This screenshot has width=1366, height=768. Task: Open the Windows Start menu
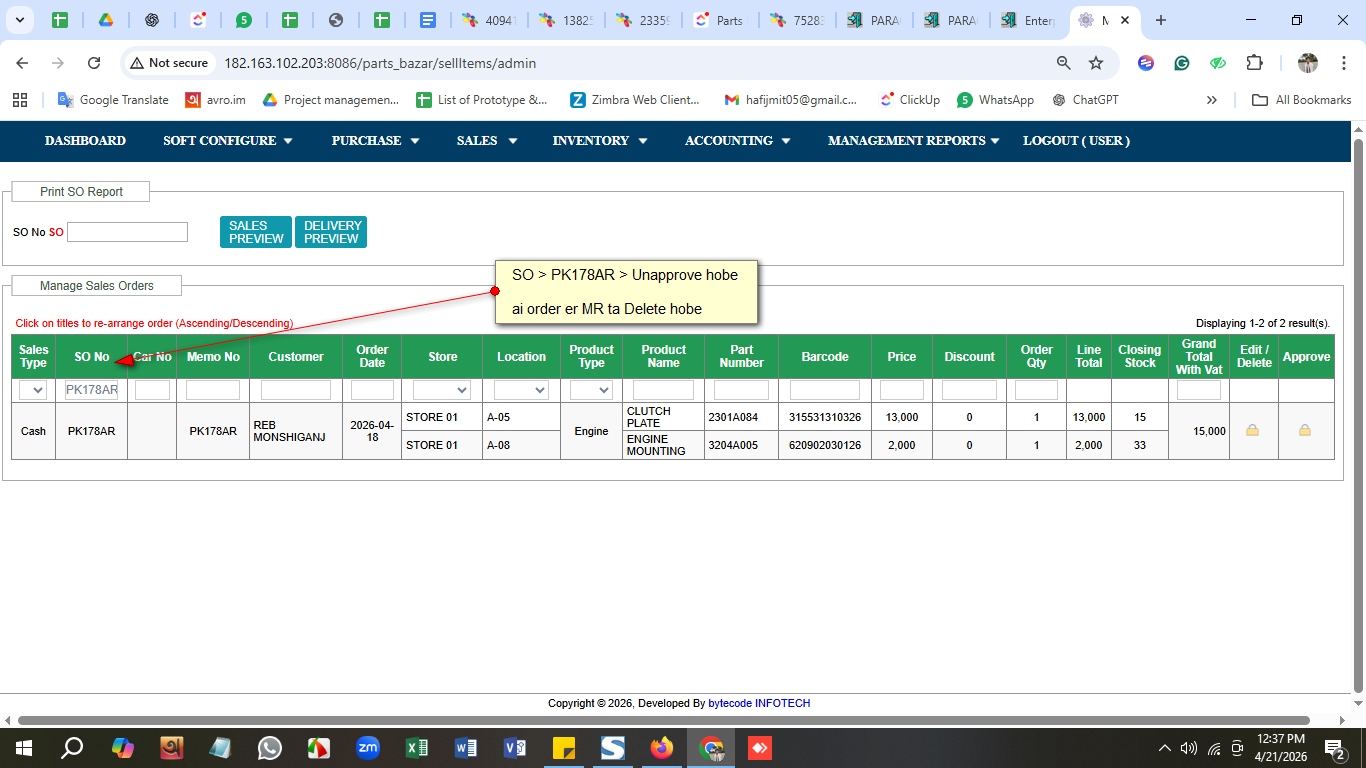[x=22, y=748]
